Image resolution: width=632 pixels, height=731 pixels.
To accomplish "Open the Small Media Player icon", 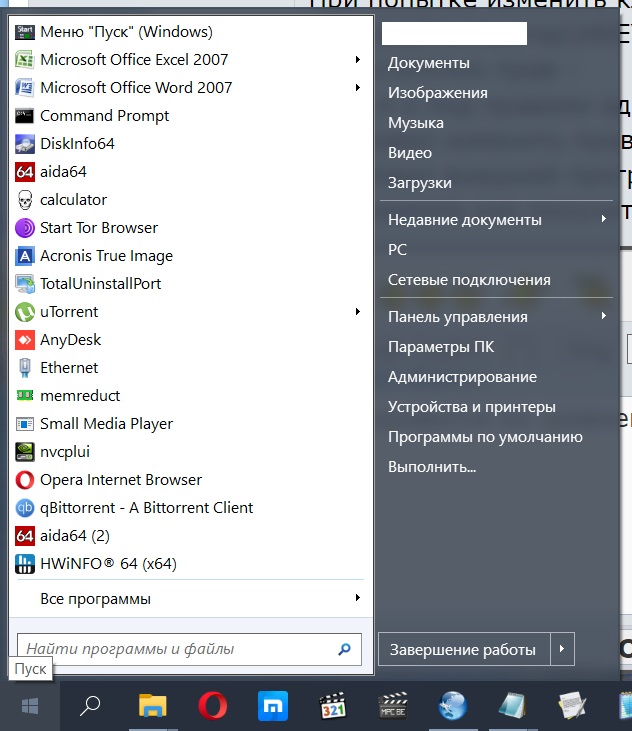I will pos(25,424).
